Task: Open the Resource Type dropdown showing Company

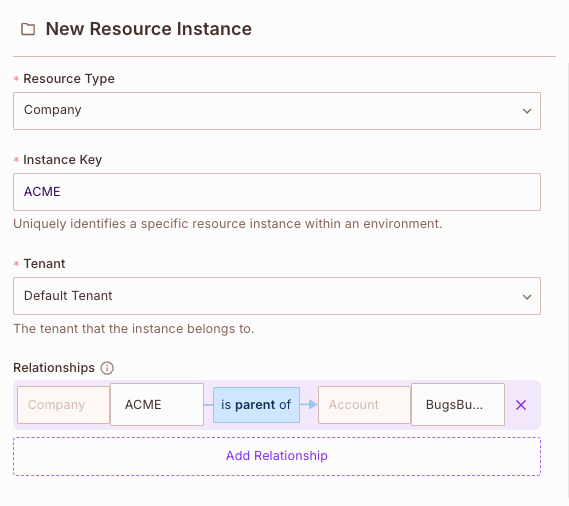Action: pos(277,111)
